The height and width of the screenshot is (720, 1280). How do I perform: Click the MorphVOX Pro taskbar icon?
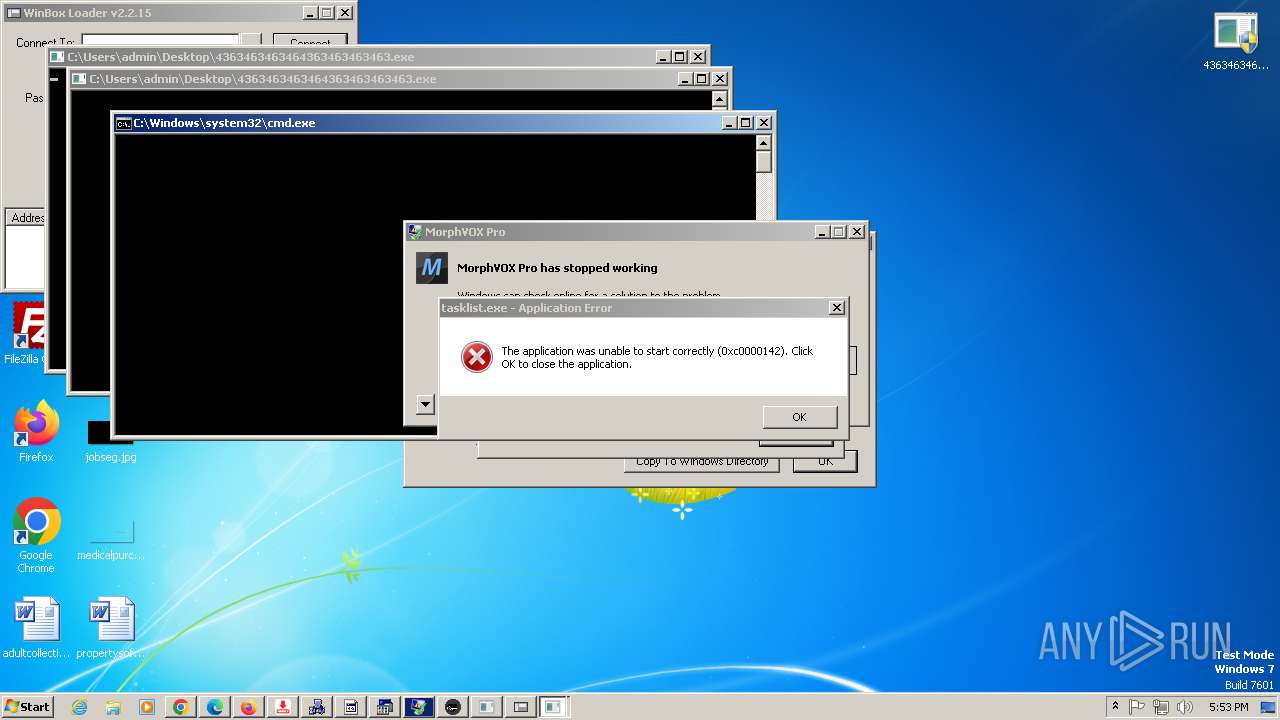(x=419, y=707)
